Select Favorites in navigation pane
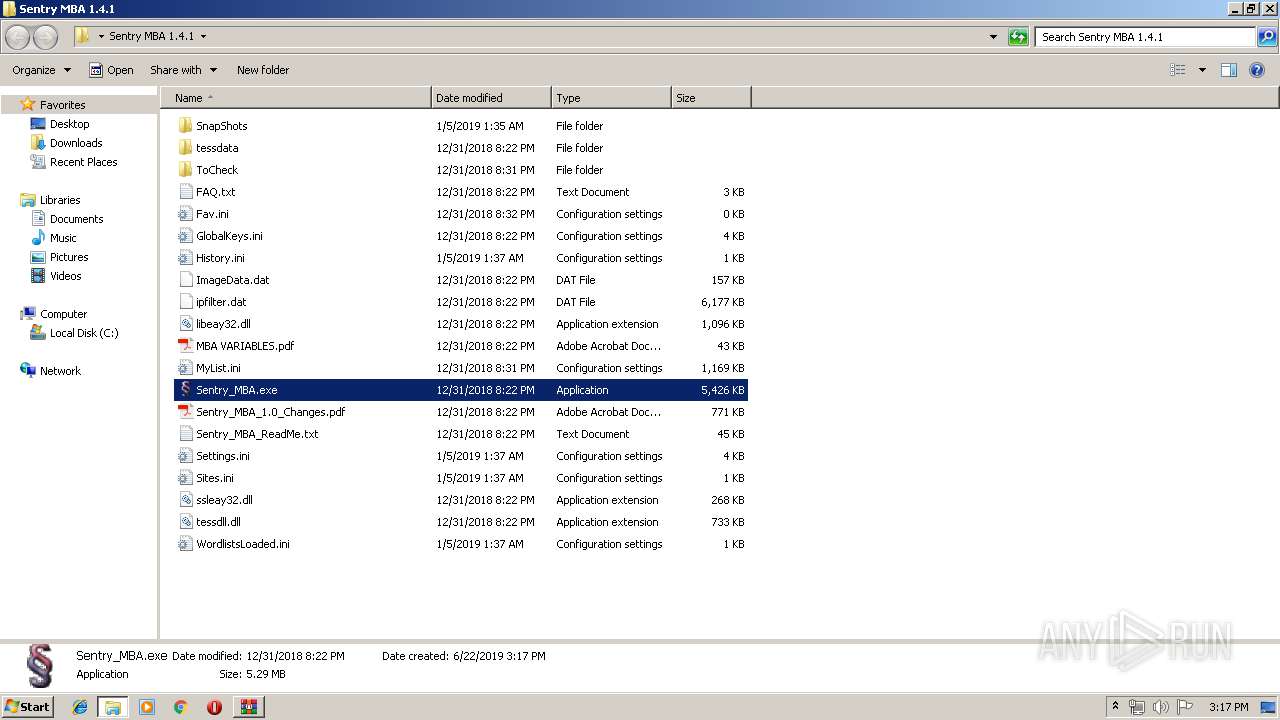The width and height of the screenshot is (1280, 720). pyautogui.click(x=62, y=105)
